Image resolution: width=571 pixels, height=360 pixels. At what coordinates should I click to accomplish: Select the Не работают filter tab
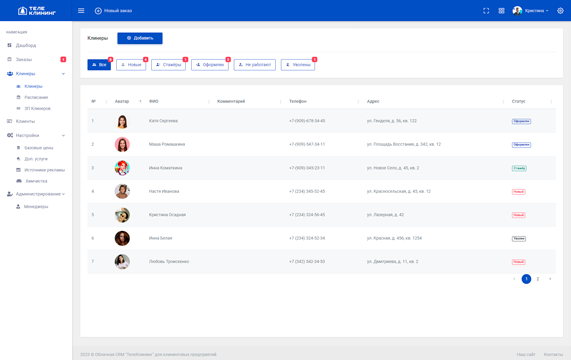pyautogui.click(x=255, y=65)
